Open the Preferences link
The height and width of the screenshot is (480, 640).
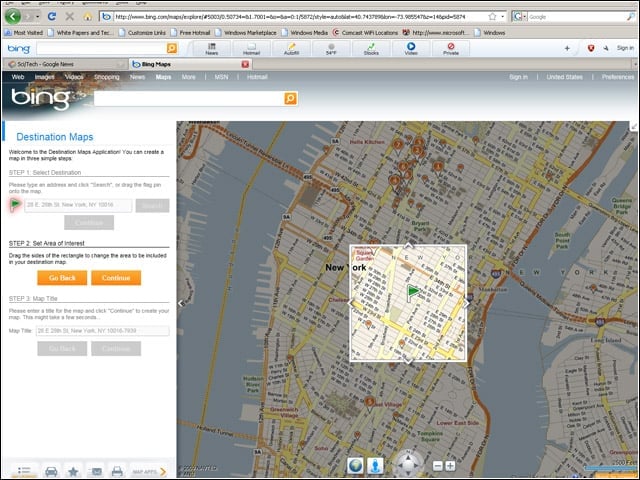click(x=618, y=77)
